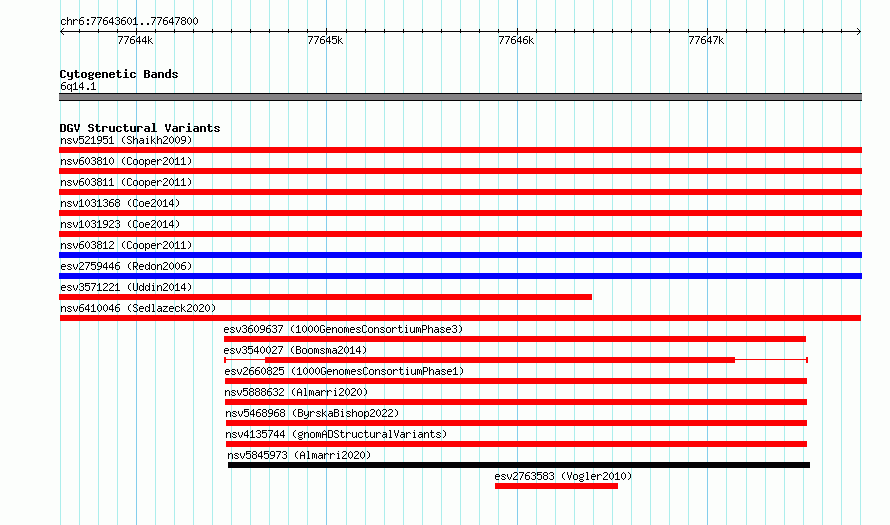Click the gray 6q14.1 cytogenetic band bar
890x525 pixels.
pyautogui.click(x=460, y=97)
